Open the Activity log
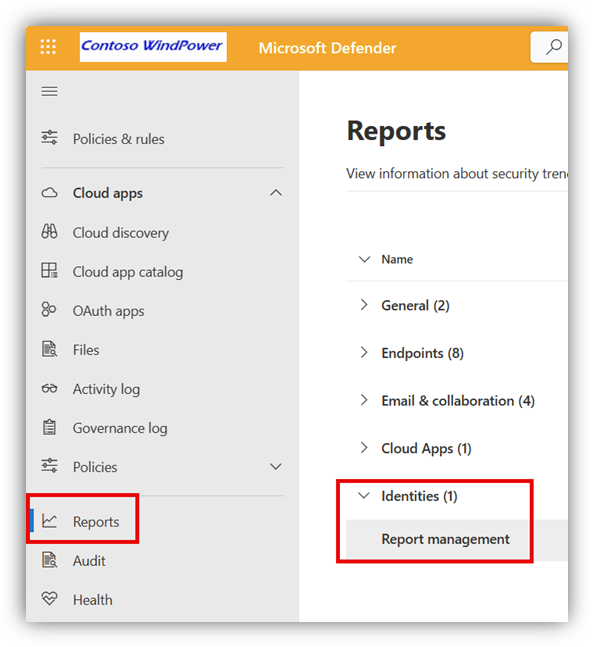 [106, 389]
